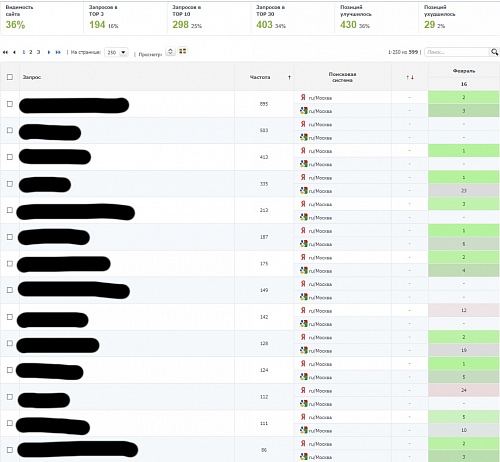Switch to colored grid view icon
This screenshot has width=500, height=462.
[182, 51]
